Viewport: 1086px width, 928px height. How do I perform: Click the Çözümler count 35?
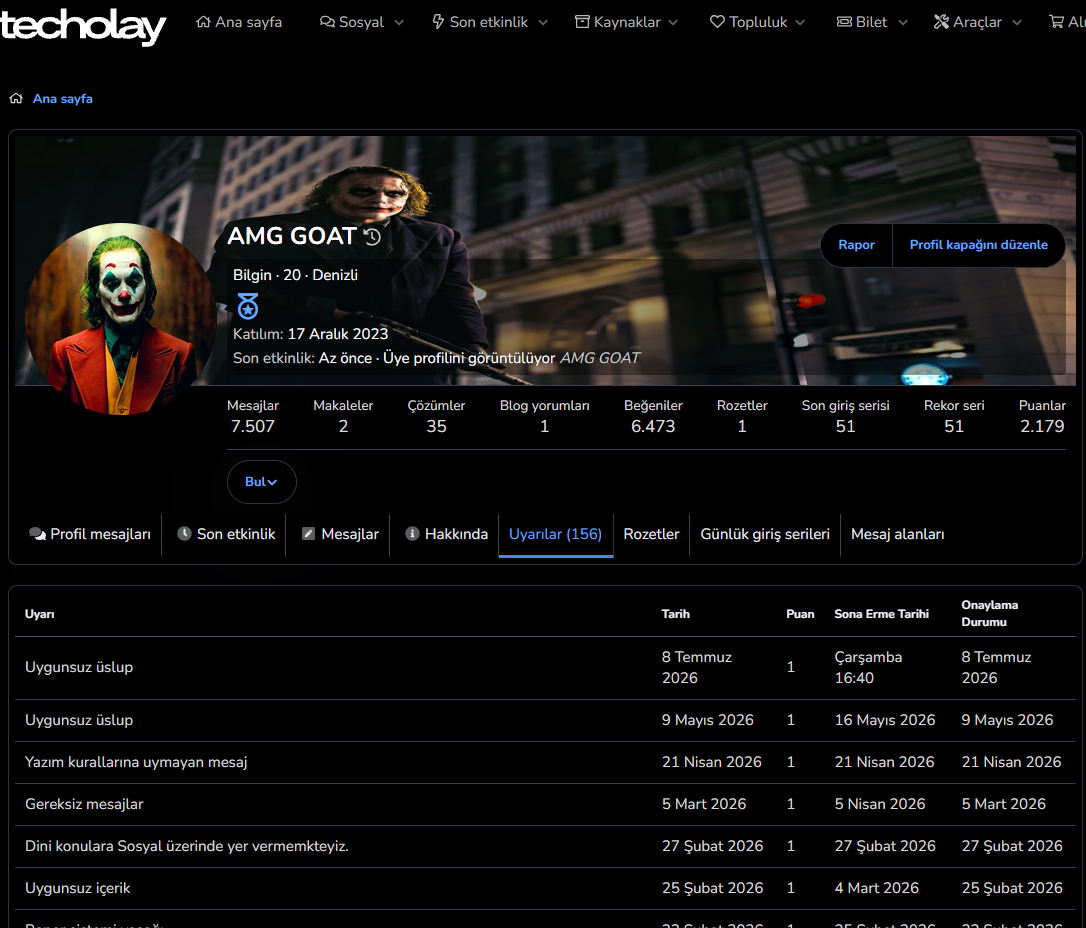click(x=436, y=427)
